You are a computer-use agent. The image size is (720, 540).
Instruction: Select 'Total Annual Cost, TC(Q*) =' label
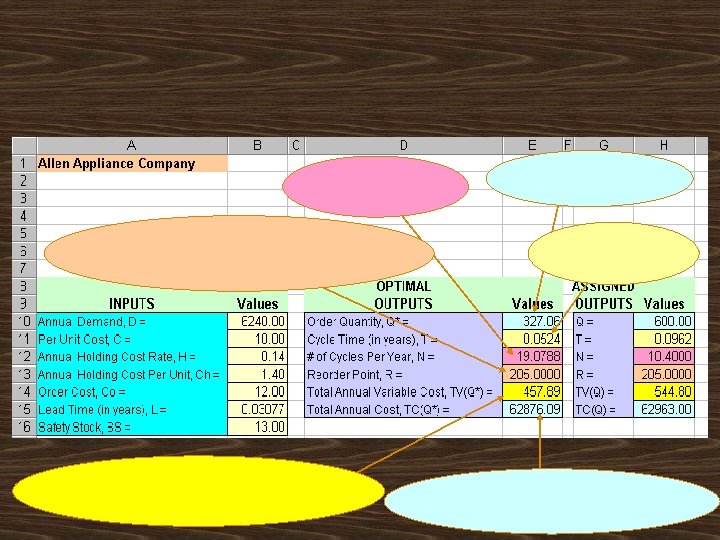403,409
